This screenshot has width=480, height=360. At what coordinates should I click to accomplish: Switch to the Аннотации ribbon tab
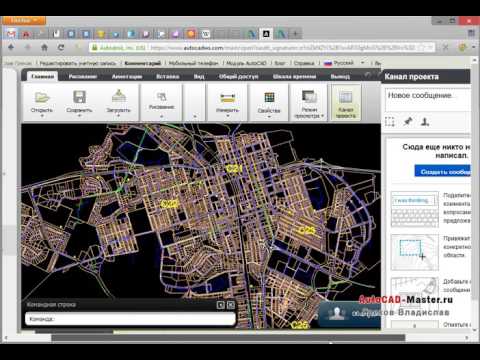click(x=127, y=76)
